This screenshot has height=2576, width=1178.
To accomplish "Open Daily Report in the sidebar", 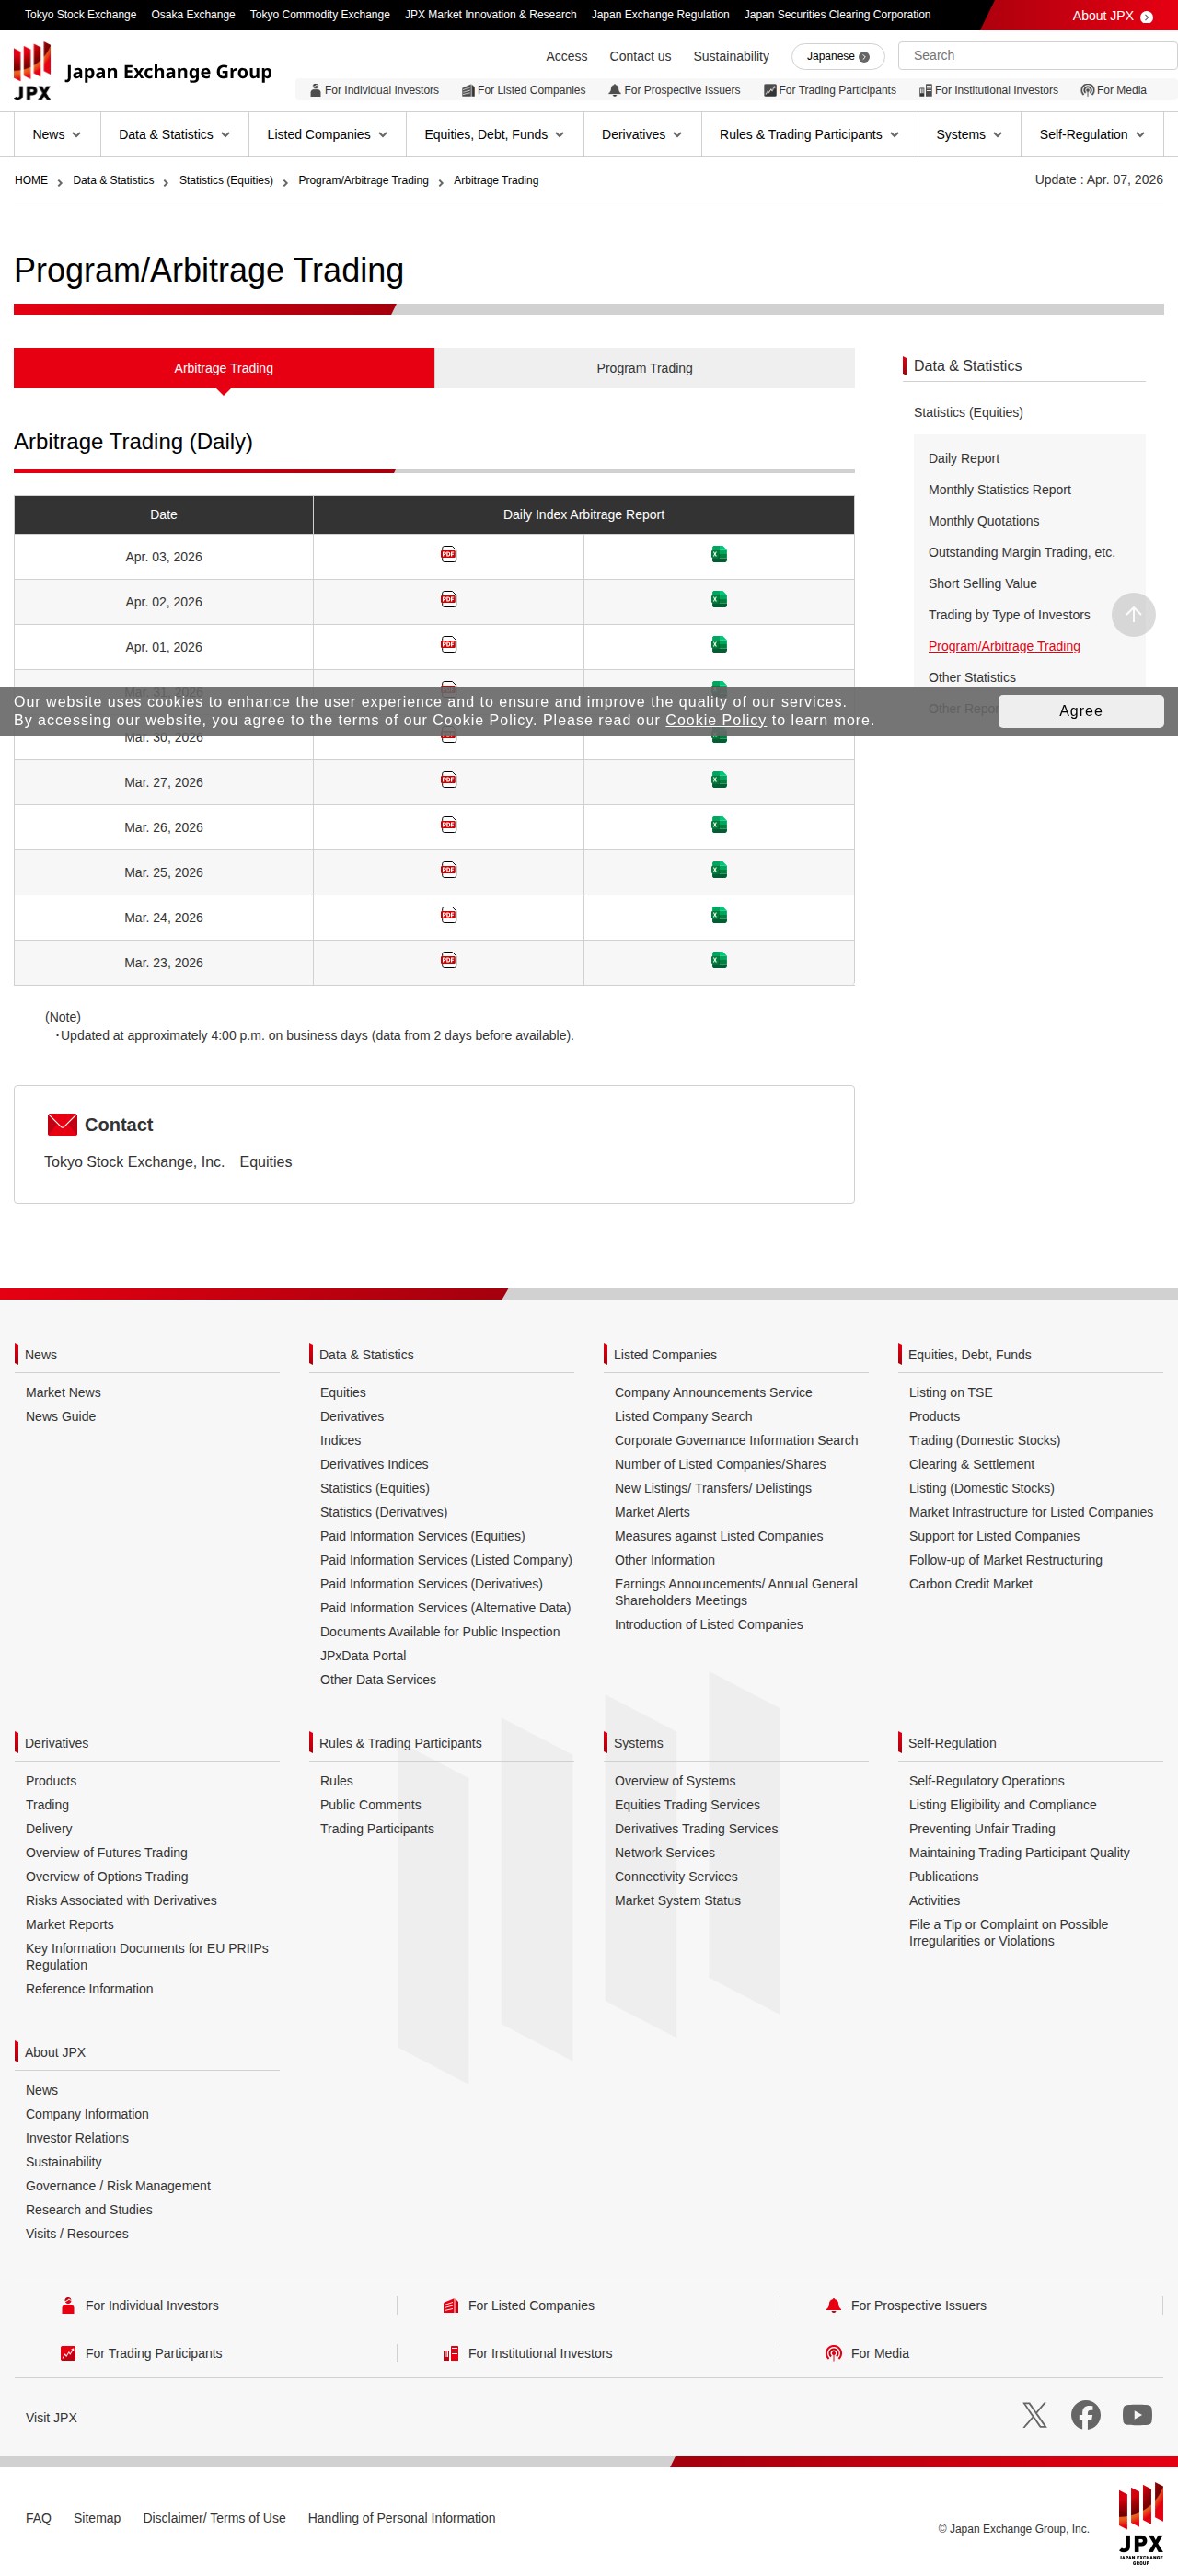I will [963, 458].
